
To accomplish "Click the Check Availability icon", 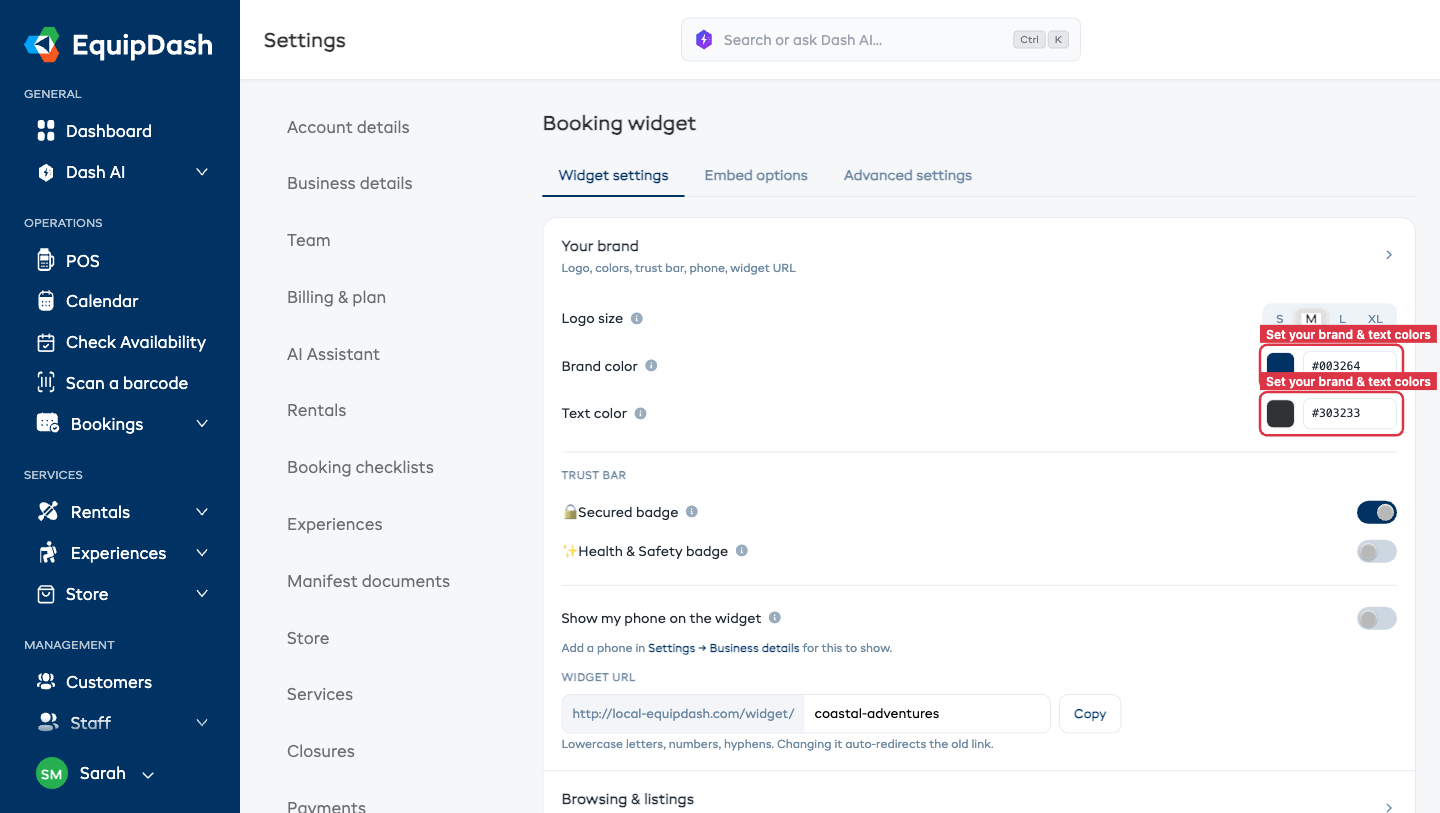I will 45,342.
